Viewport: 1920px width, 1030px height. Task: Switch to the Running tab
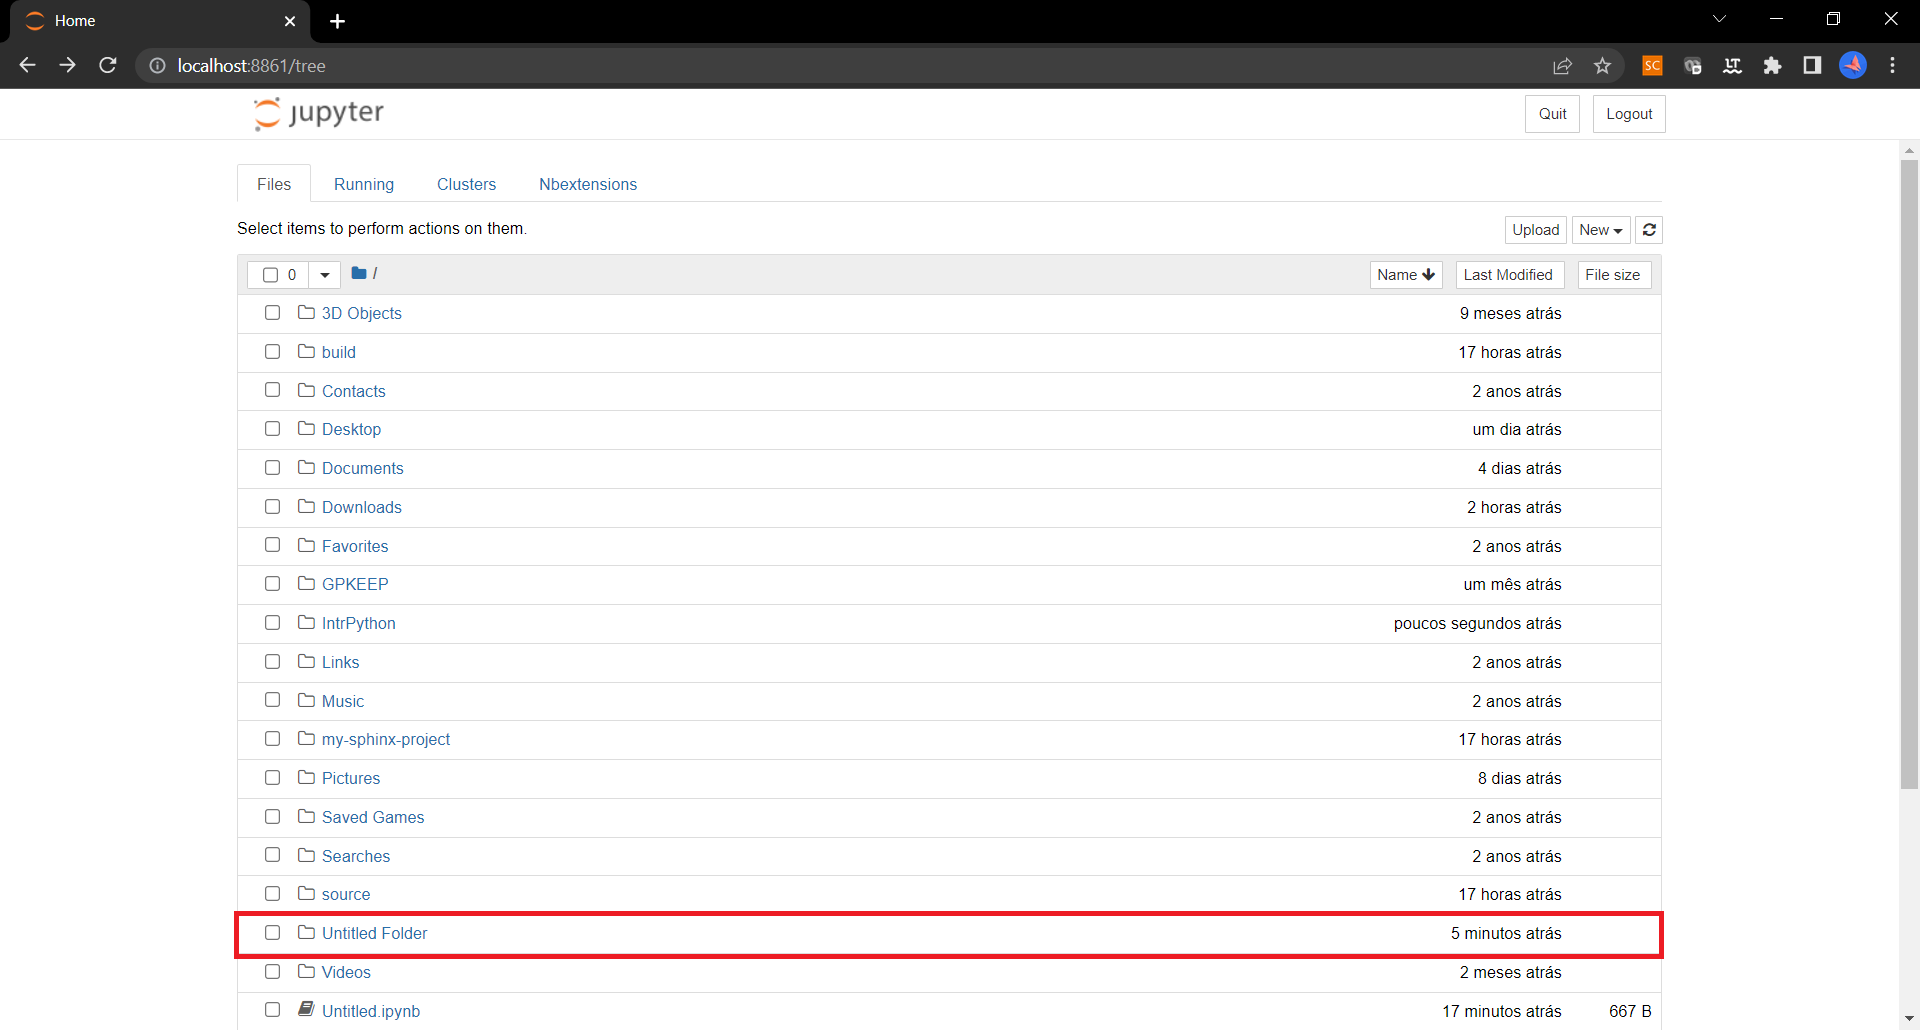(364, 184)
